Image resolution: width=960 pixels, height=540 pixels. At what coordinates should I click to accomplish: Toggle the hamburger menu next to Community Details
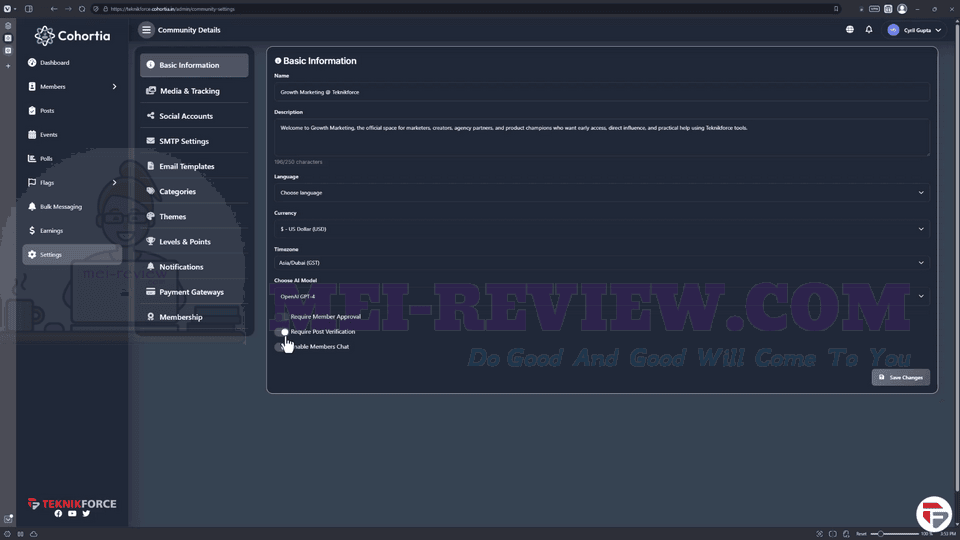click(146, 30)
